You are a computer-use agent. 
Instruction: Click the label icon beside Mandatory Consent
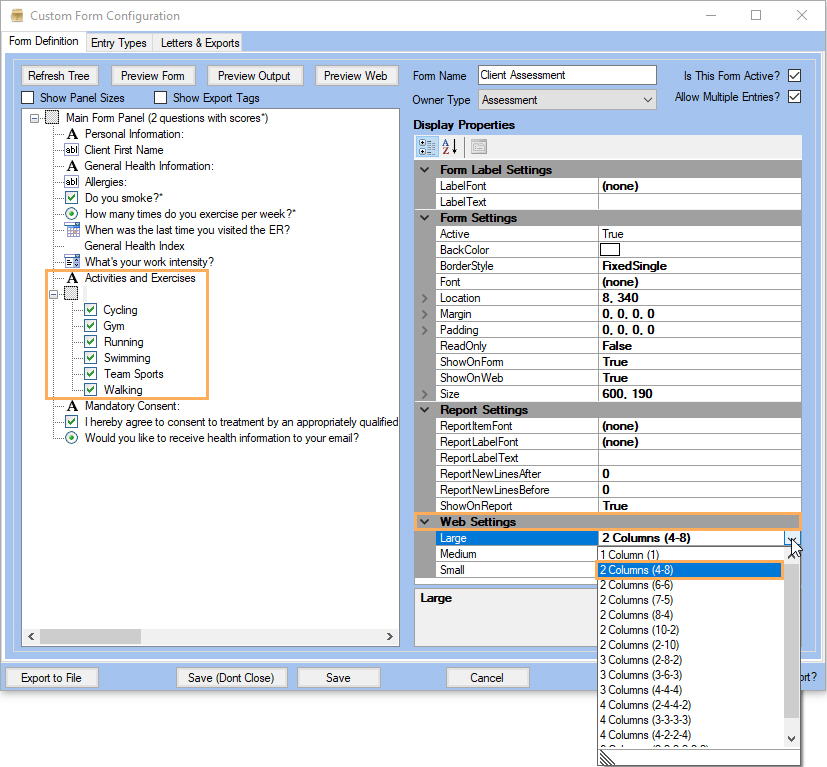tap(72, 406)
